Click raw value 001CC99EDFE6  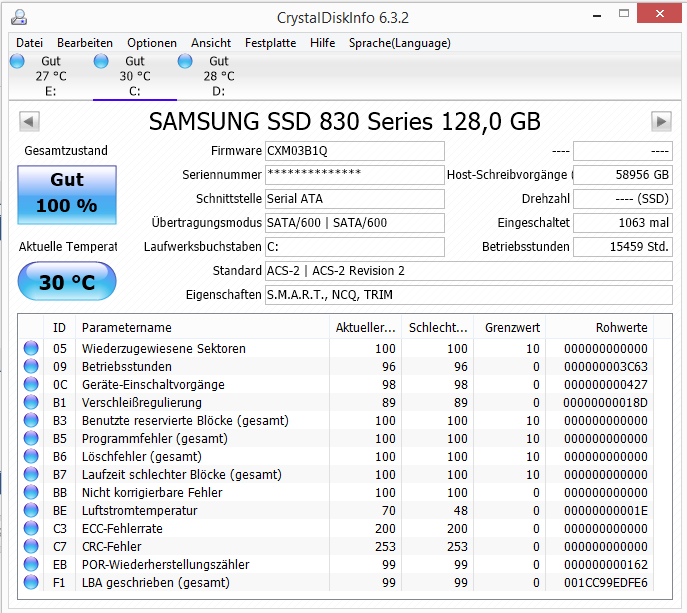(x=606, y=582)
